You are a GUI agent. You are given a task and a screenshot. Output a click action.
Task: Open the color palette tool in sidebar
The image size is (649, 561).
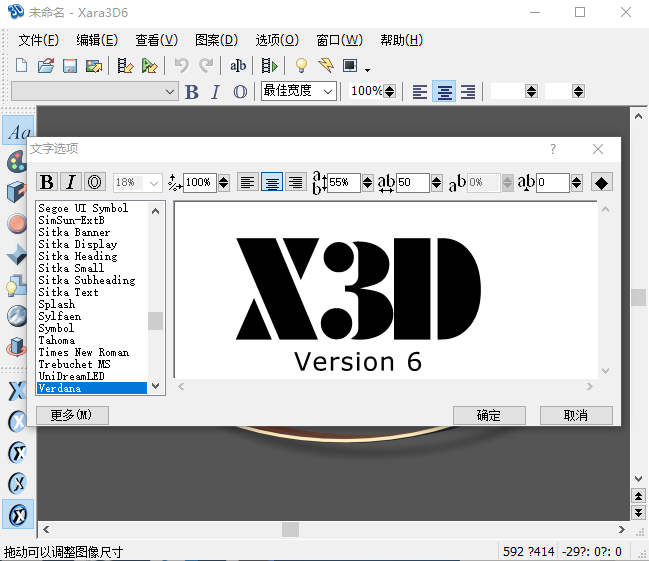point(17,162)
